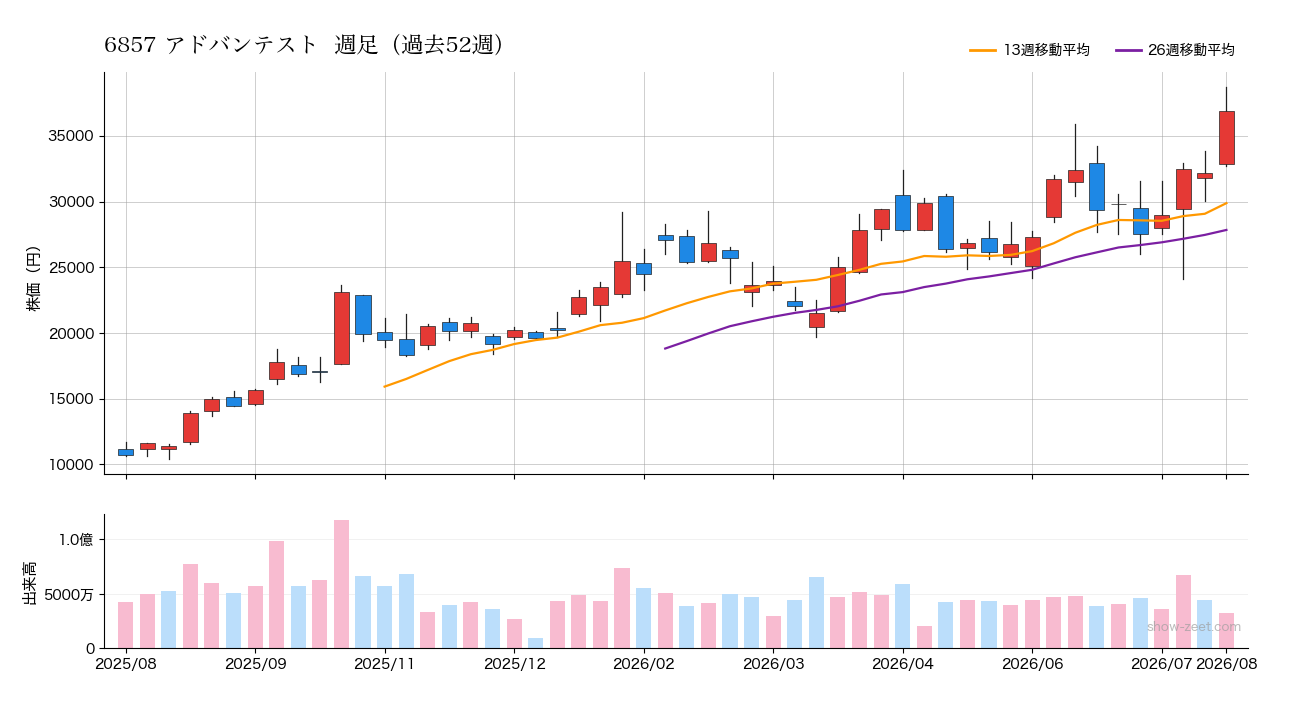The image size is (1300, 720).
Task: Select the 2025/11 date label
Action: click(x=385, y=662)
